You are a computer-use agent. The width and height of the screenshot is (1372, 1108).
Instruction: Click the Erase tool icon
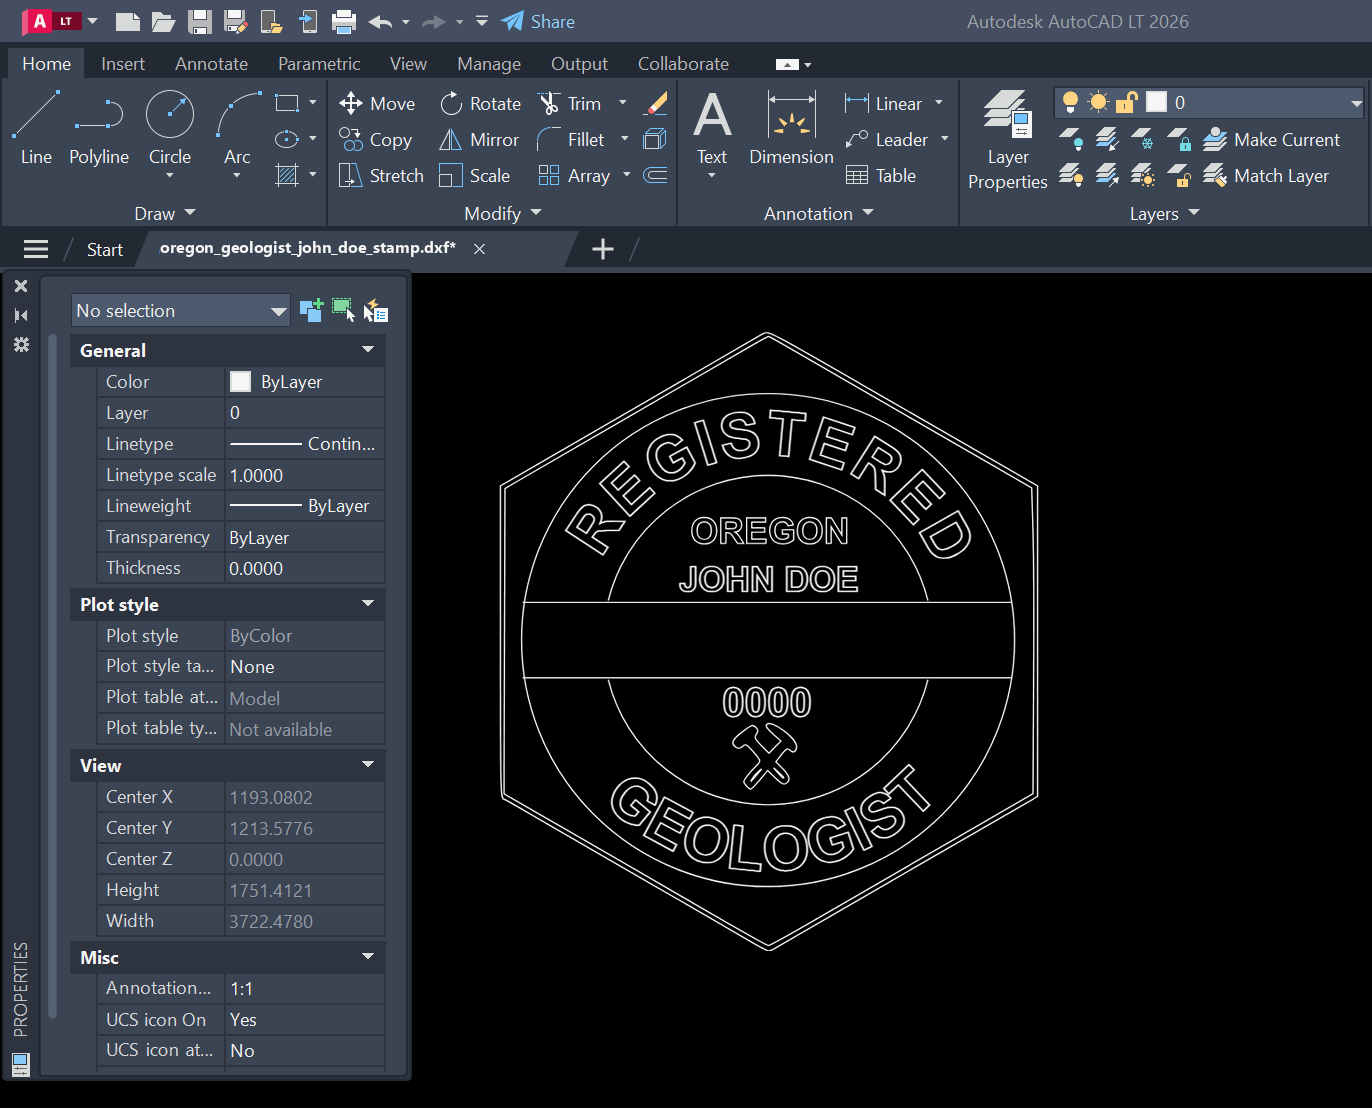pos(656,103)
